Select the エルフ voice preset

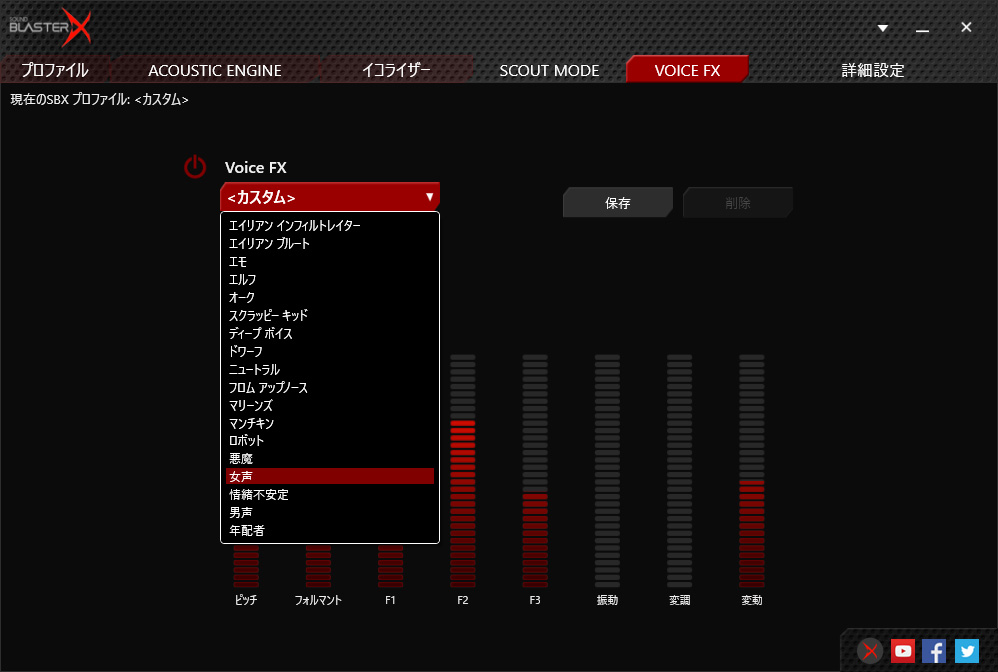pyautogui.click(x=330, y=279)
